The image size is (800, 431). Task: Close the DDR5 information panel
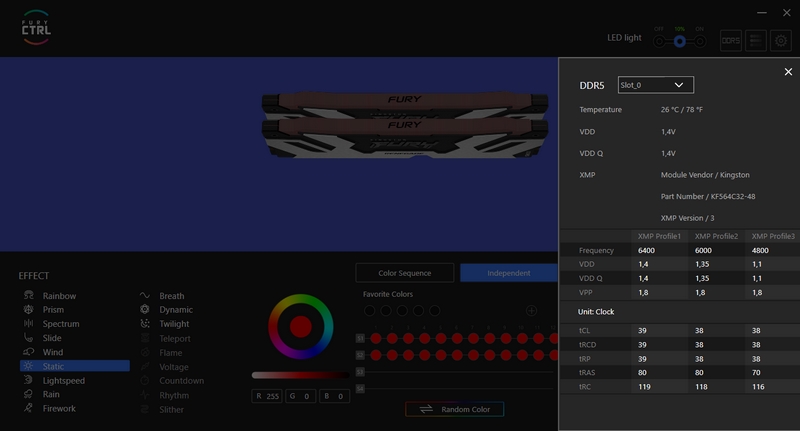(x=788, y=72)
